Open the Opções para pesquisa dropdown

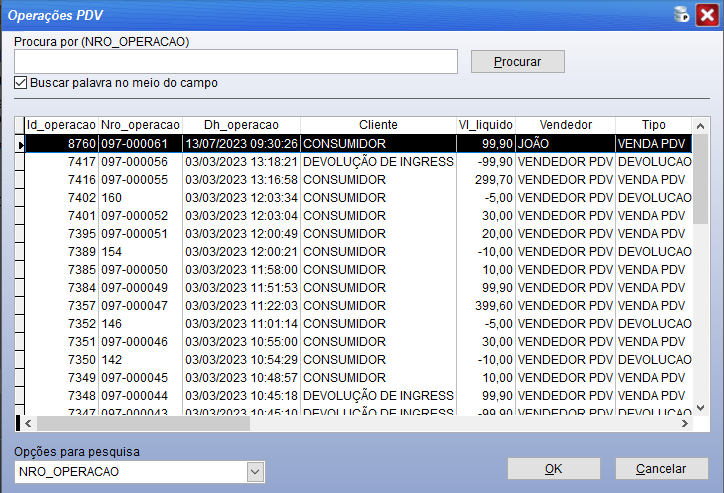coord(255,472)
